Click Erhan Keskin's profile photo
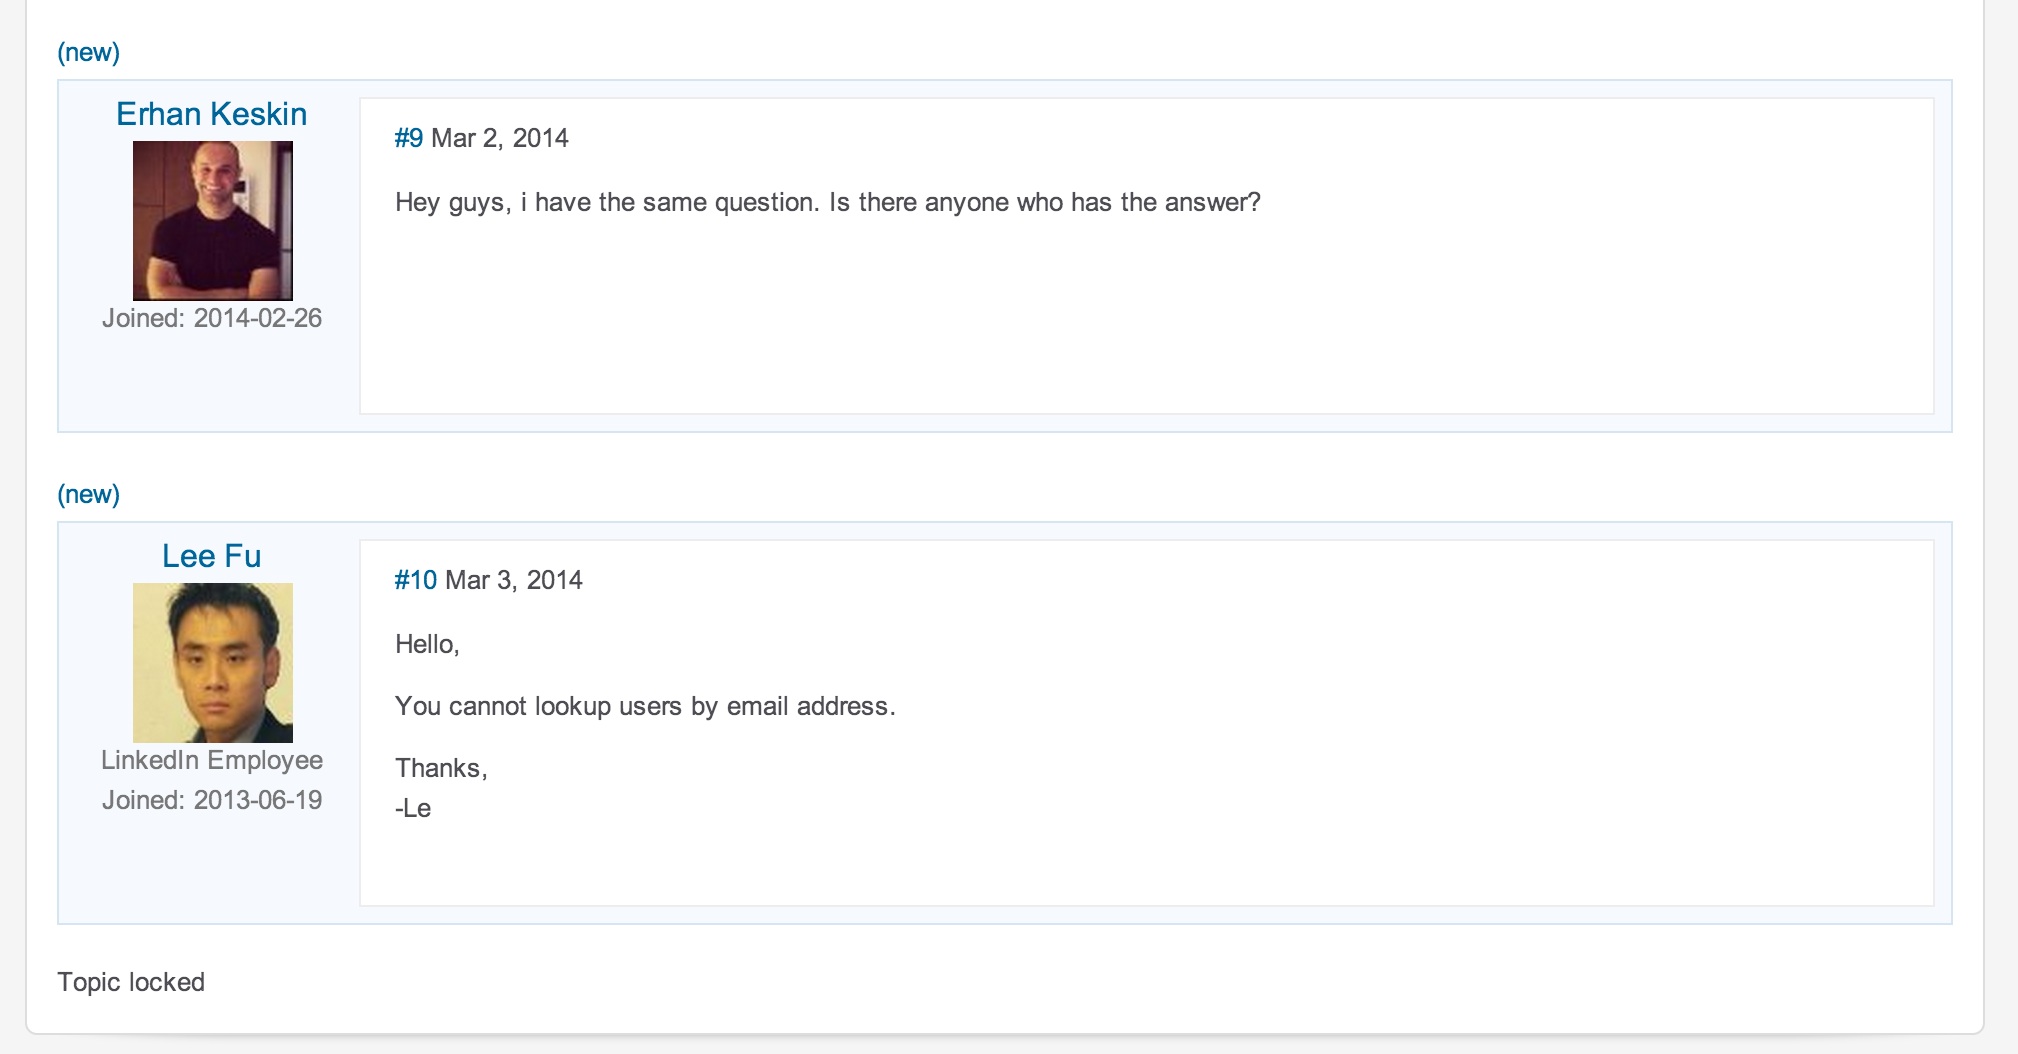The image size is (2018, 1054). [x=213, y=220]
